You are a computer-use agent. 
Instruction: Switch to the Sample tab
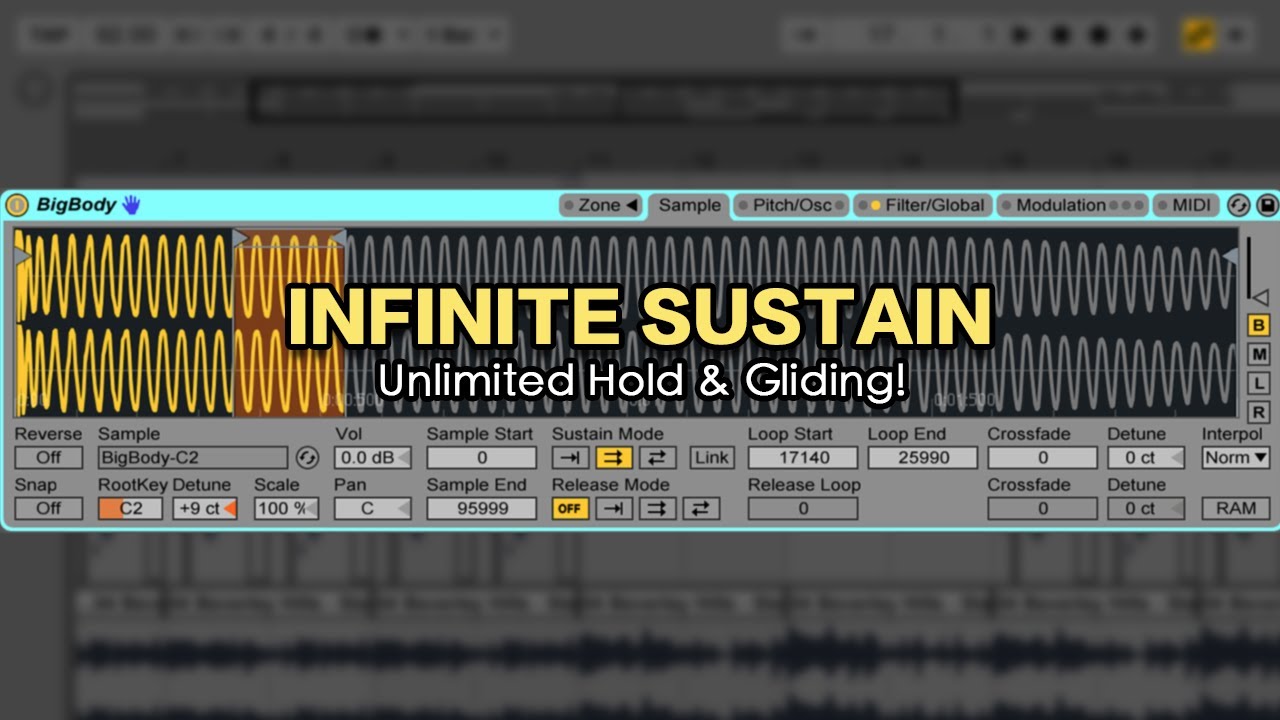pyautogui.click(x=689, y=205)
